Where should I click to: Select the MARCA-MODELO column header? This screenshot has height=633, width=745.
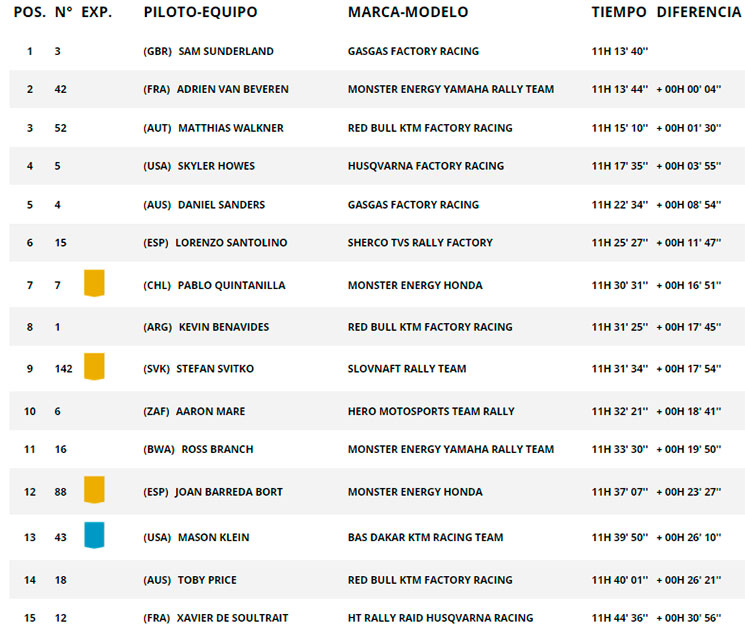[x=408, y=12]
